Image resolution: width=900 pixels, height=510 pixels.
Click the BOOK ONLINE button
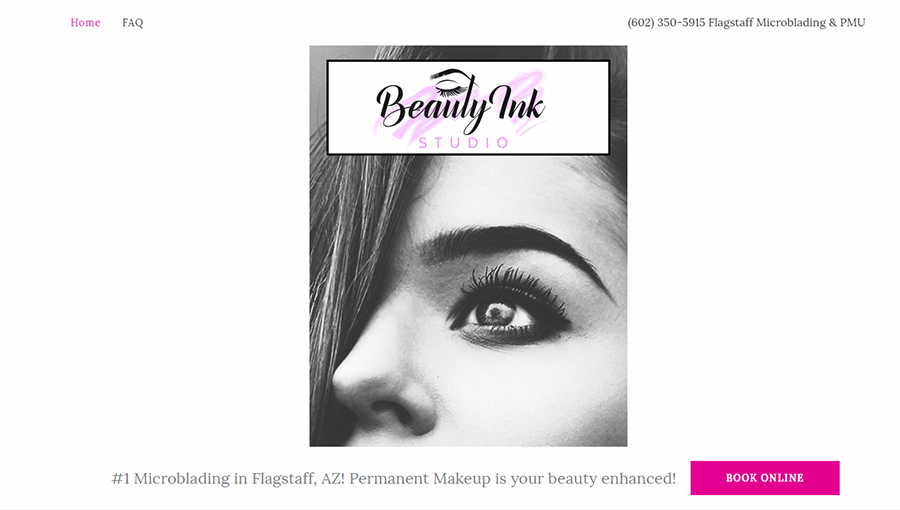[x=765, y=478]
